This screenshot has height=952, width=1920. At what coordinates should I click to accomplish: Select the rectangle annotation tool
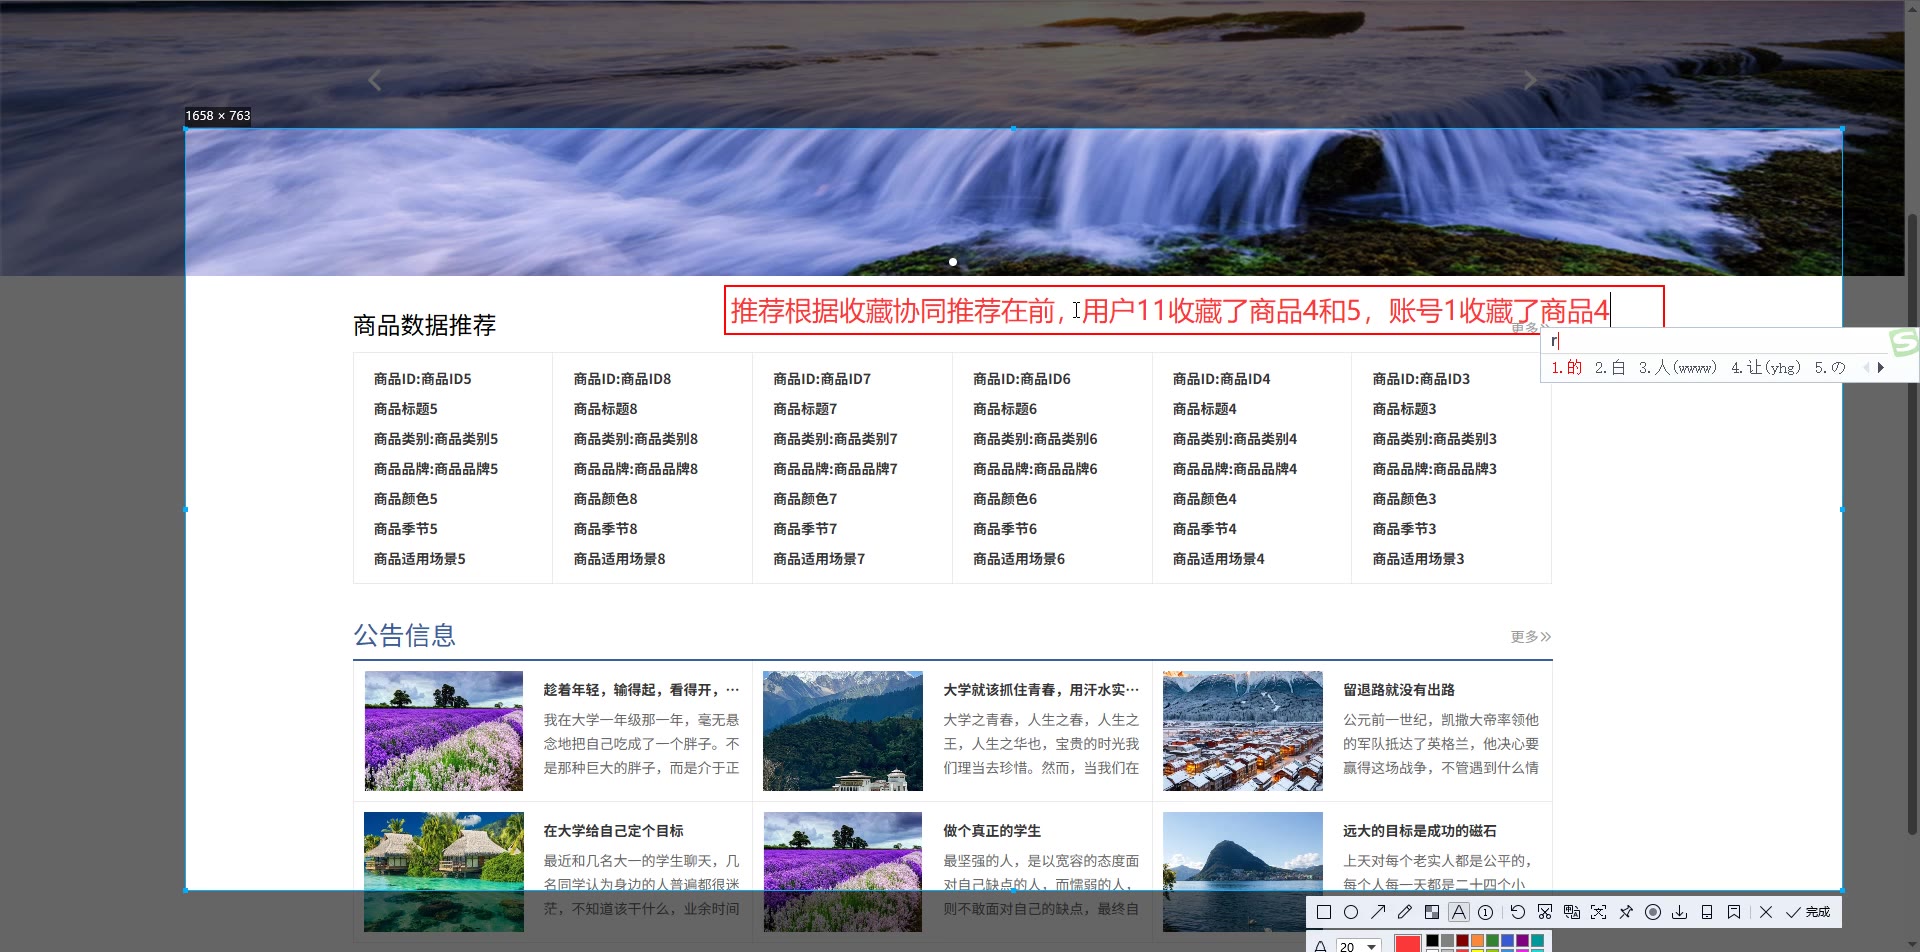click(x=1324, y=912)
